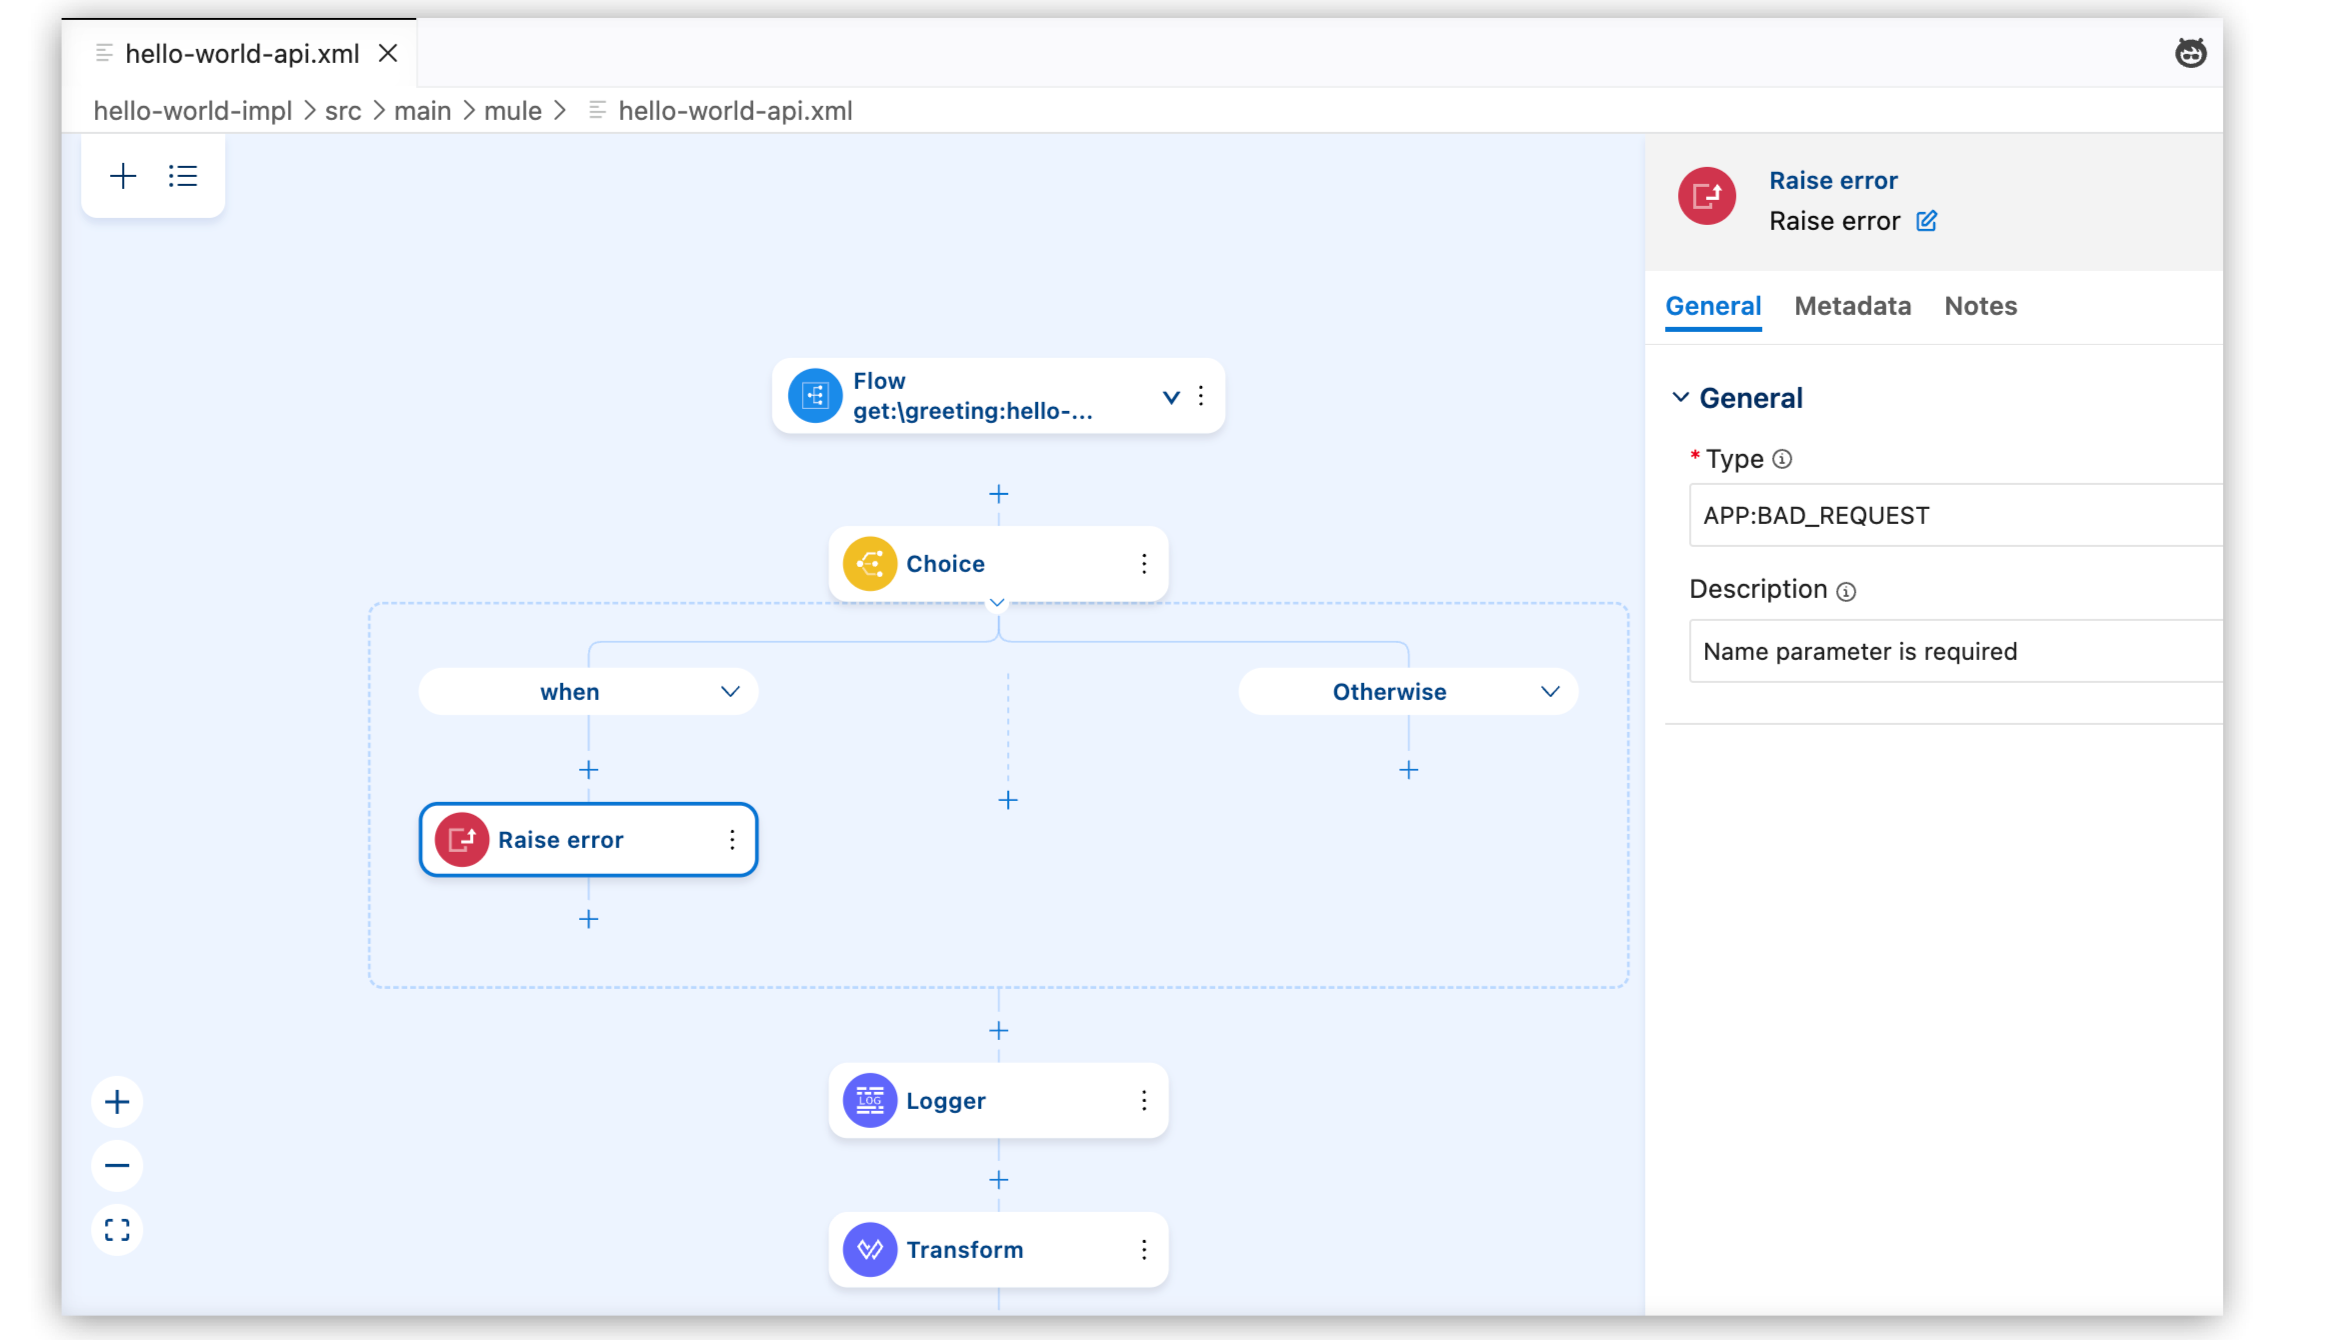Collapse the Choice scope via small chevron below node
The image size is (2326, 1340).
(997, 602)
